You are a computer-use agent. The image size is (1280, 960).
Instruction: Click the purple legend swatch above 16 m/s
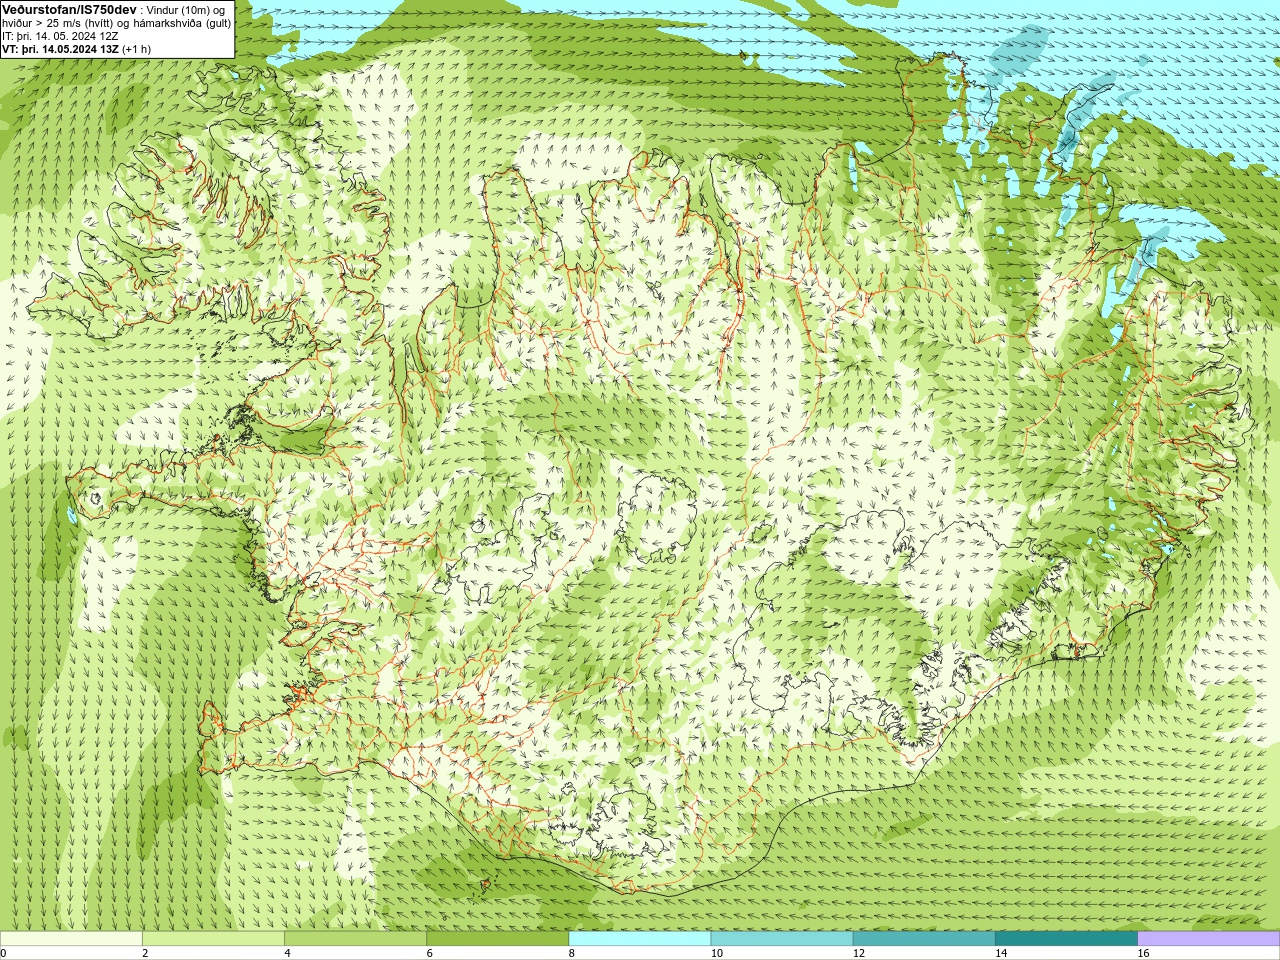coord(1209,939)
